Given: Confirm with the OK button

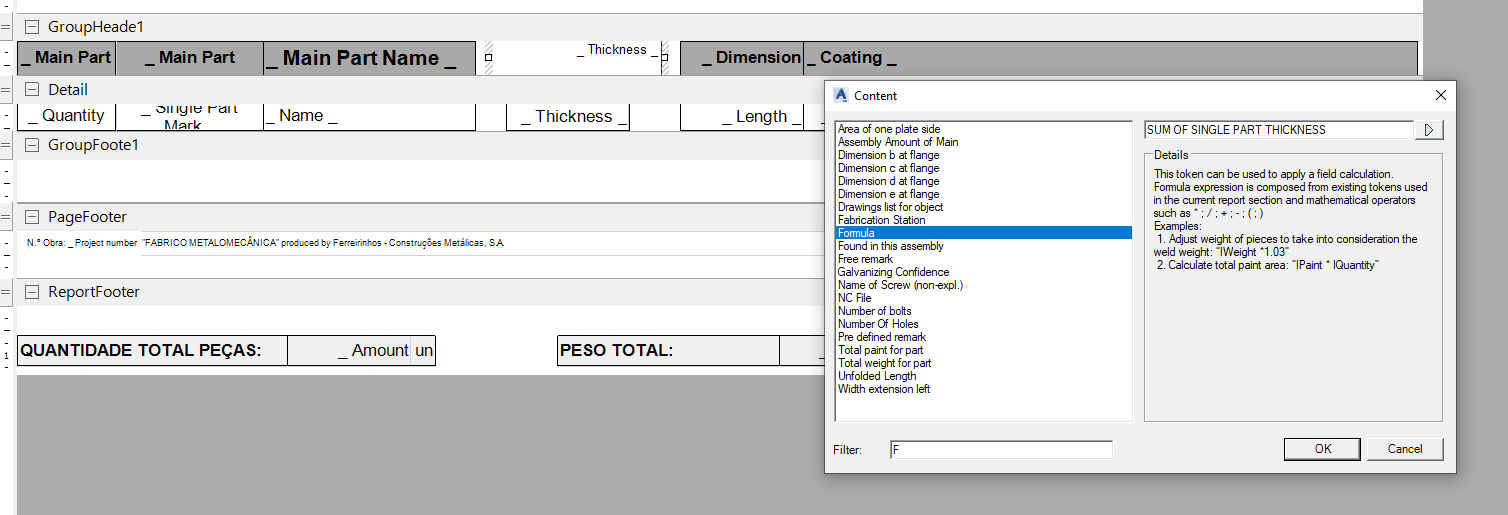Looking at the screenshot, I should tap(1322, 449).
